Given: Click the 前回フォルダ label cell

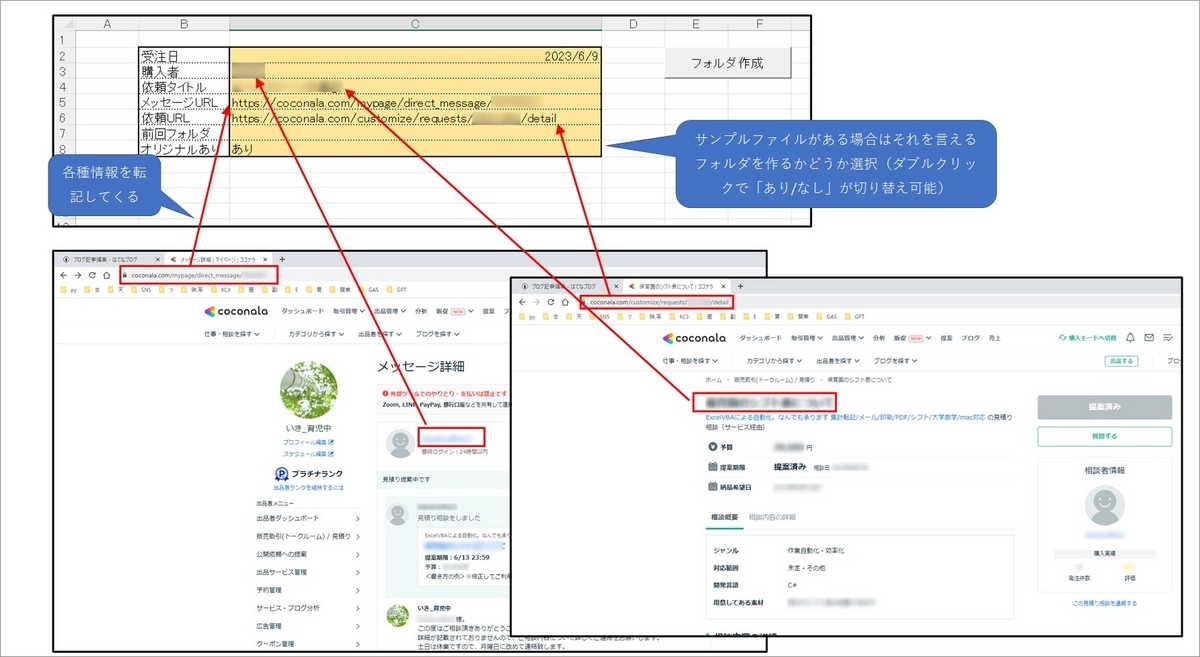Looking at the screenshot, I should pyautogui.click(x=184, y=133).
